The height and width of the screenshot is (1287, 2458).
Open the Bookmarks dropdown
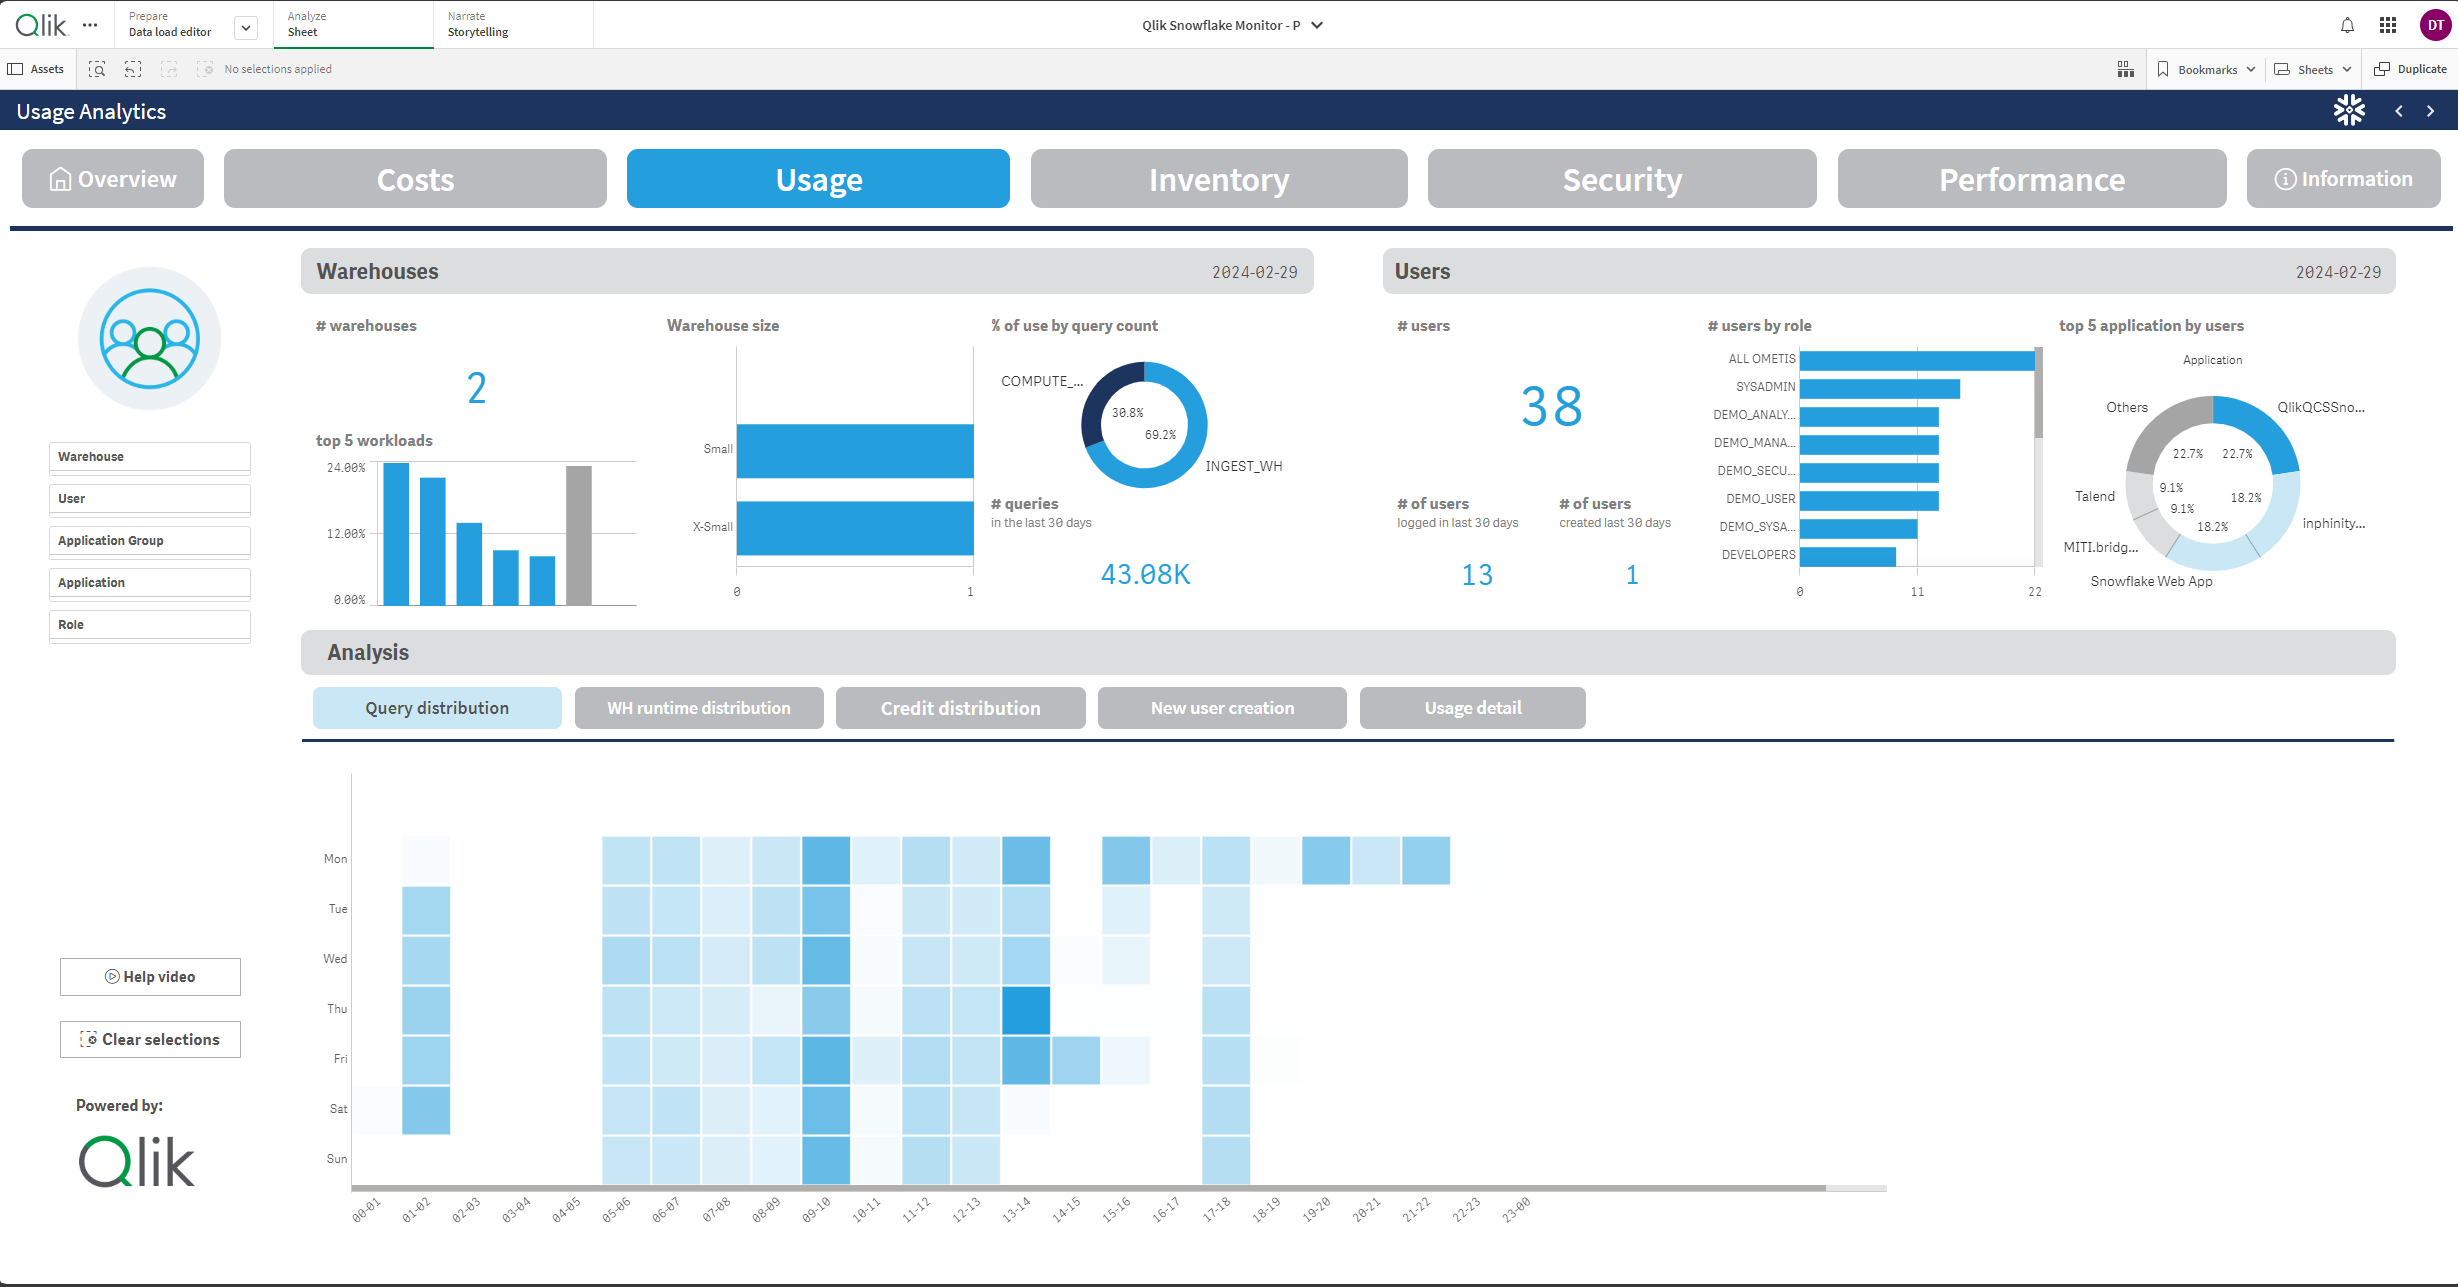pos(2204,68)
